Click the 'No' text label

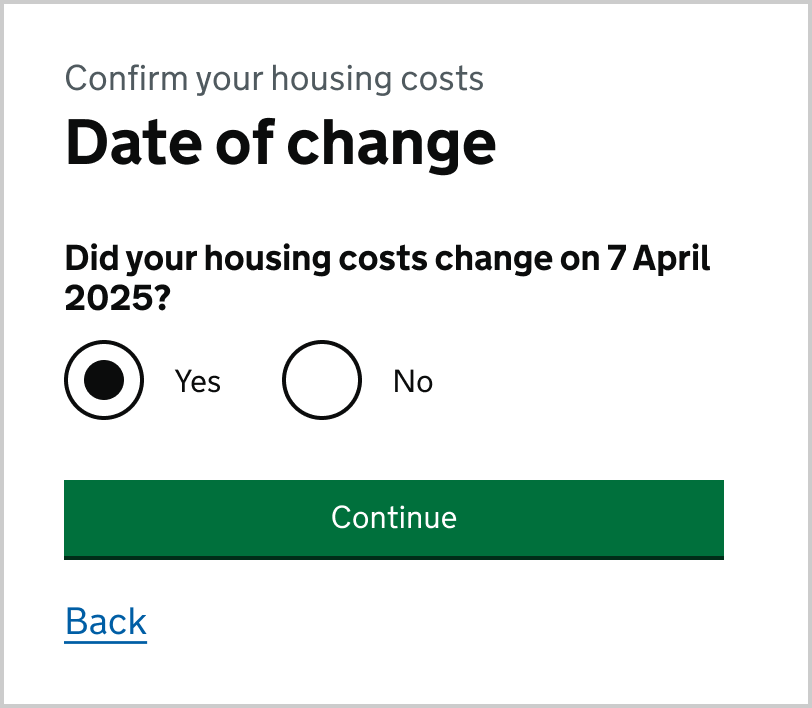[x=413, y=381]
